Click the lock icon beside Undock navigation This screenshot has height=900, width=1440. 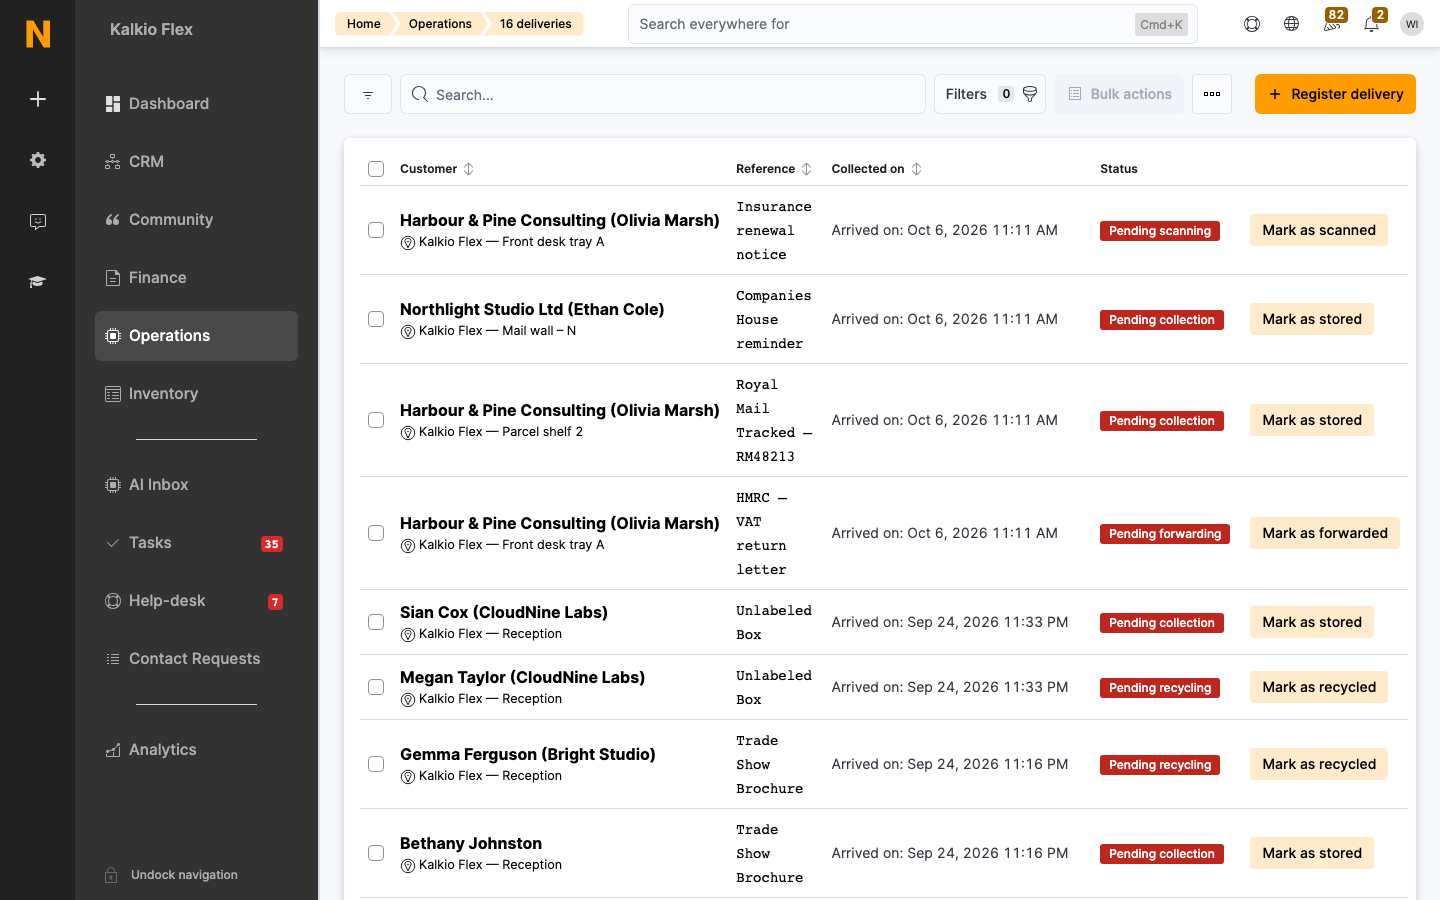[x=112, y=875]
